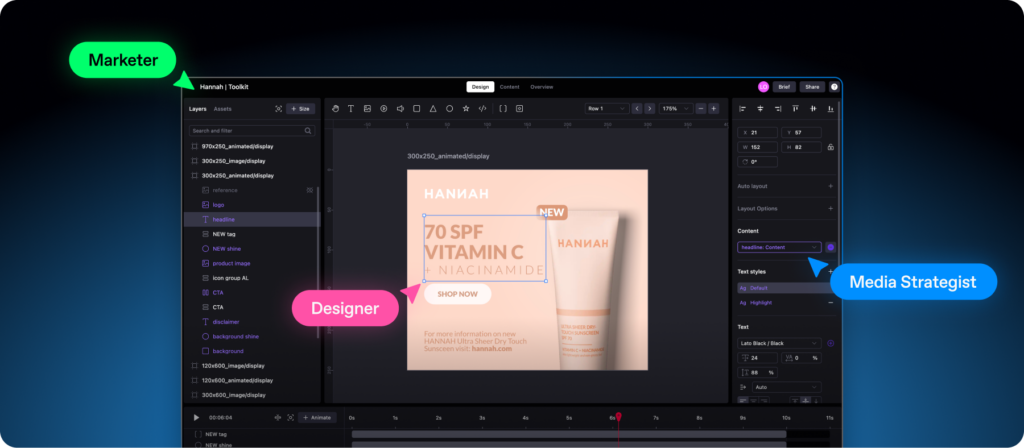This screenshot has height=448, width=1024.
Task: Expand the Layout Options section
Action: [830, 209]
